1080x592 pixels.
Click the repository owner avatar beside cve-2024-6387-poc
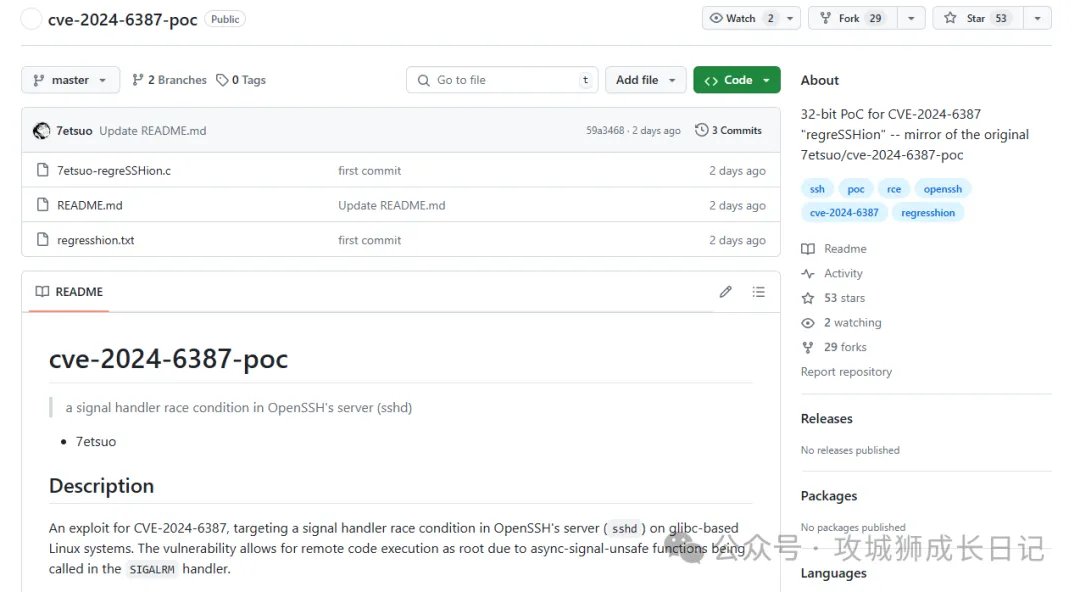(31, 19)
